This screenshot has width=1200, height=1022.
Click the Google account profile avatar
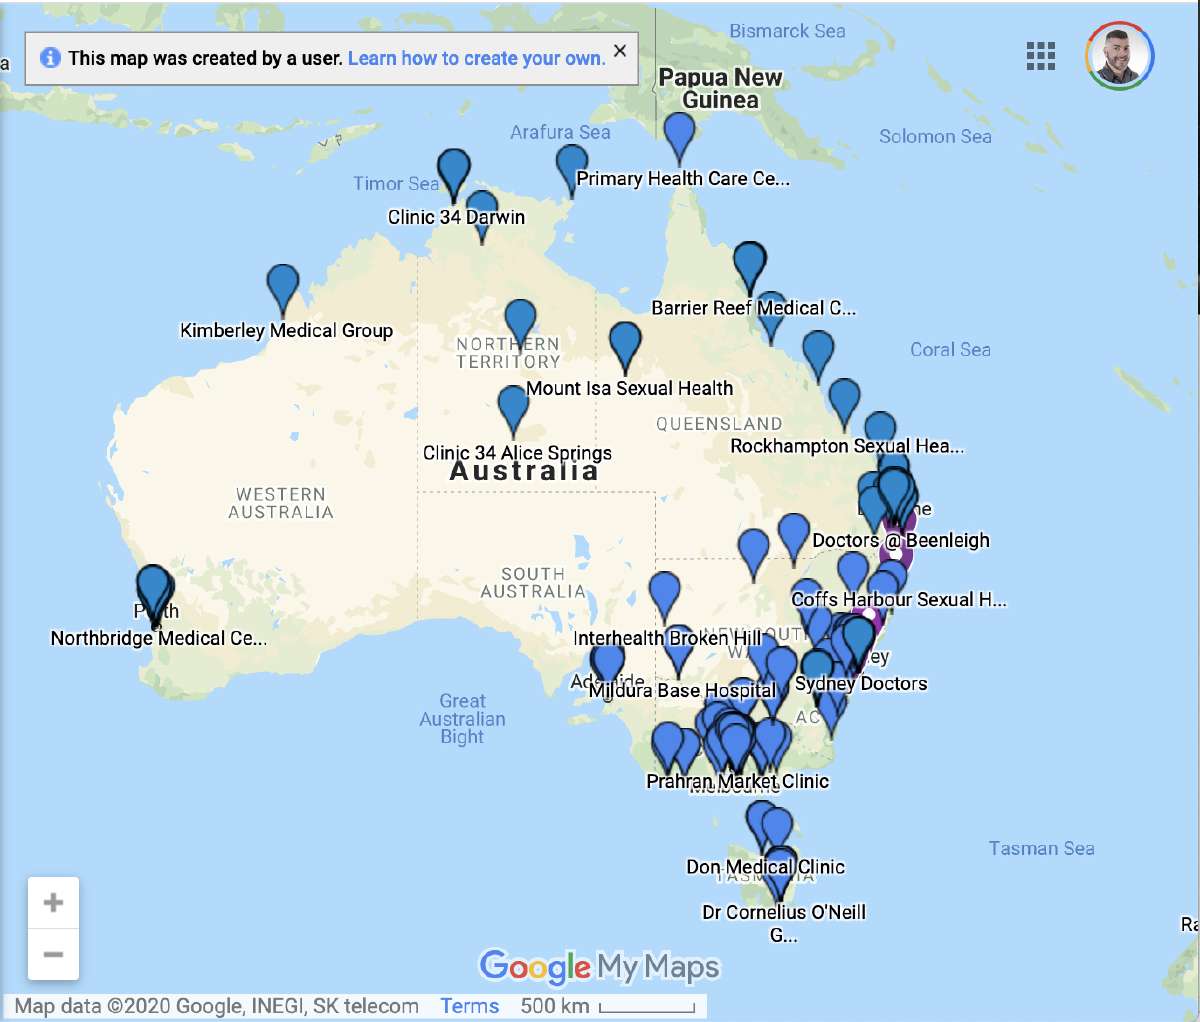pyautogui.click(x=1117, y=57)
